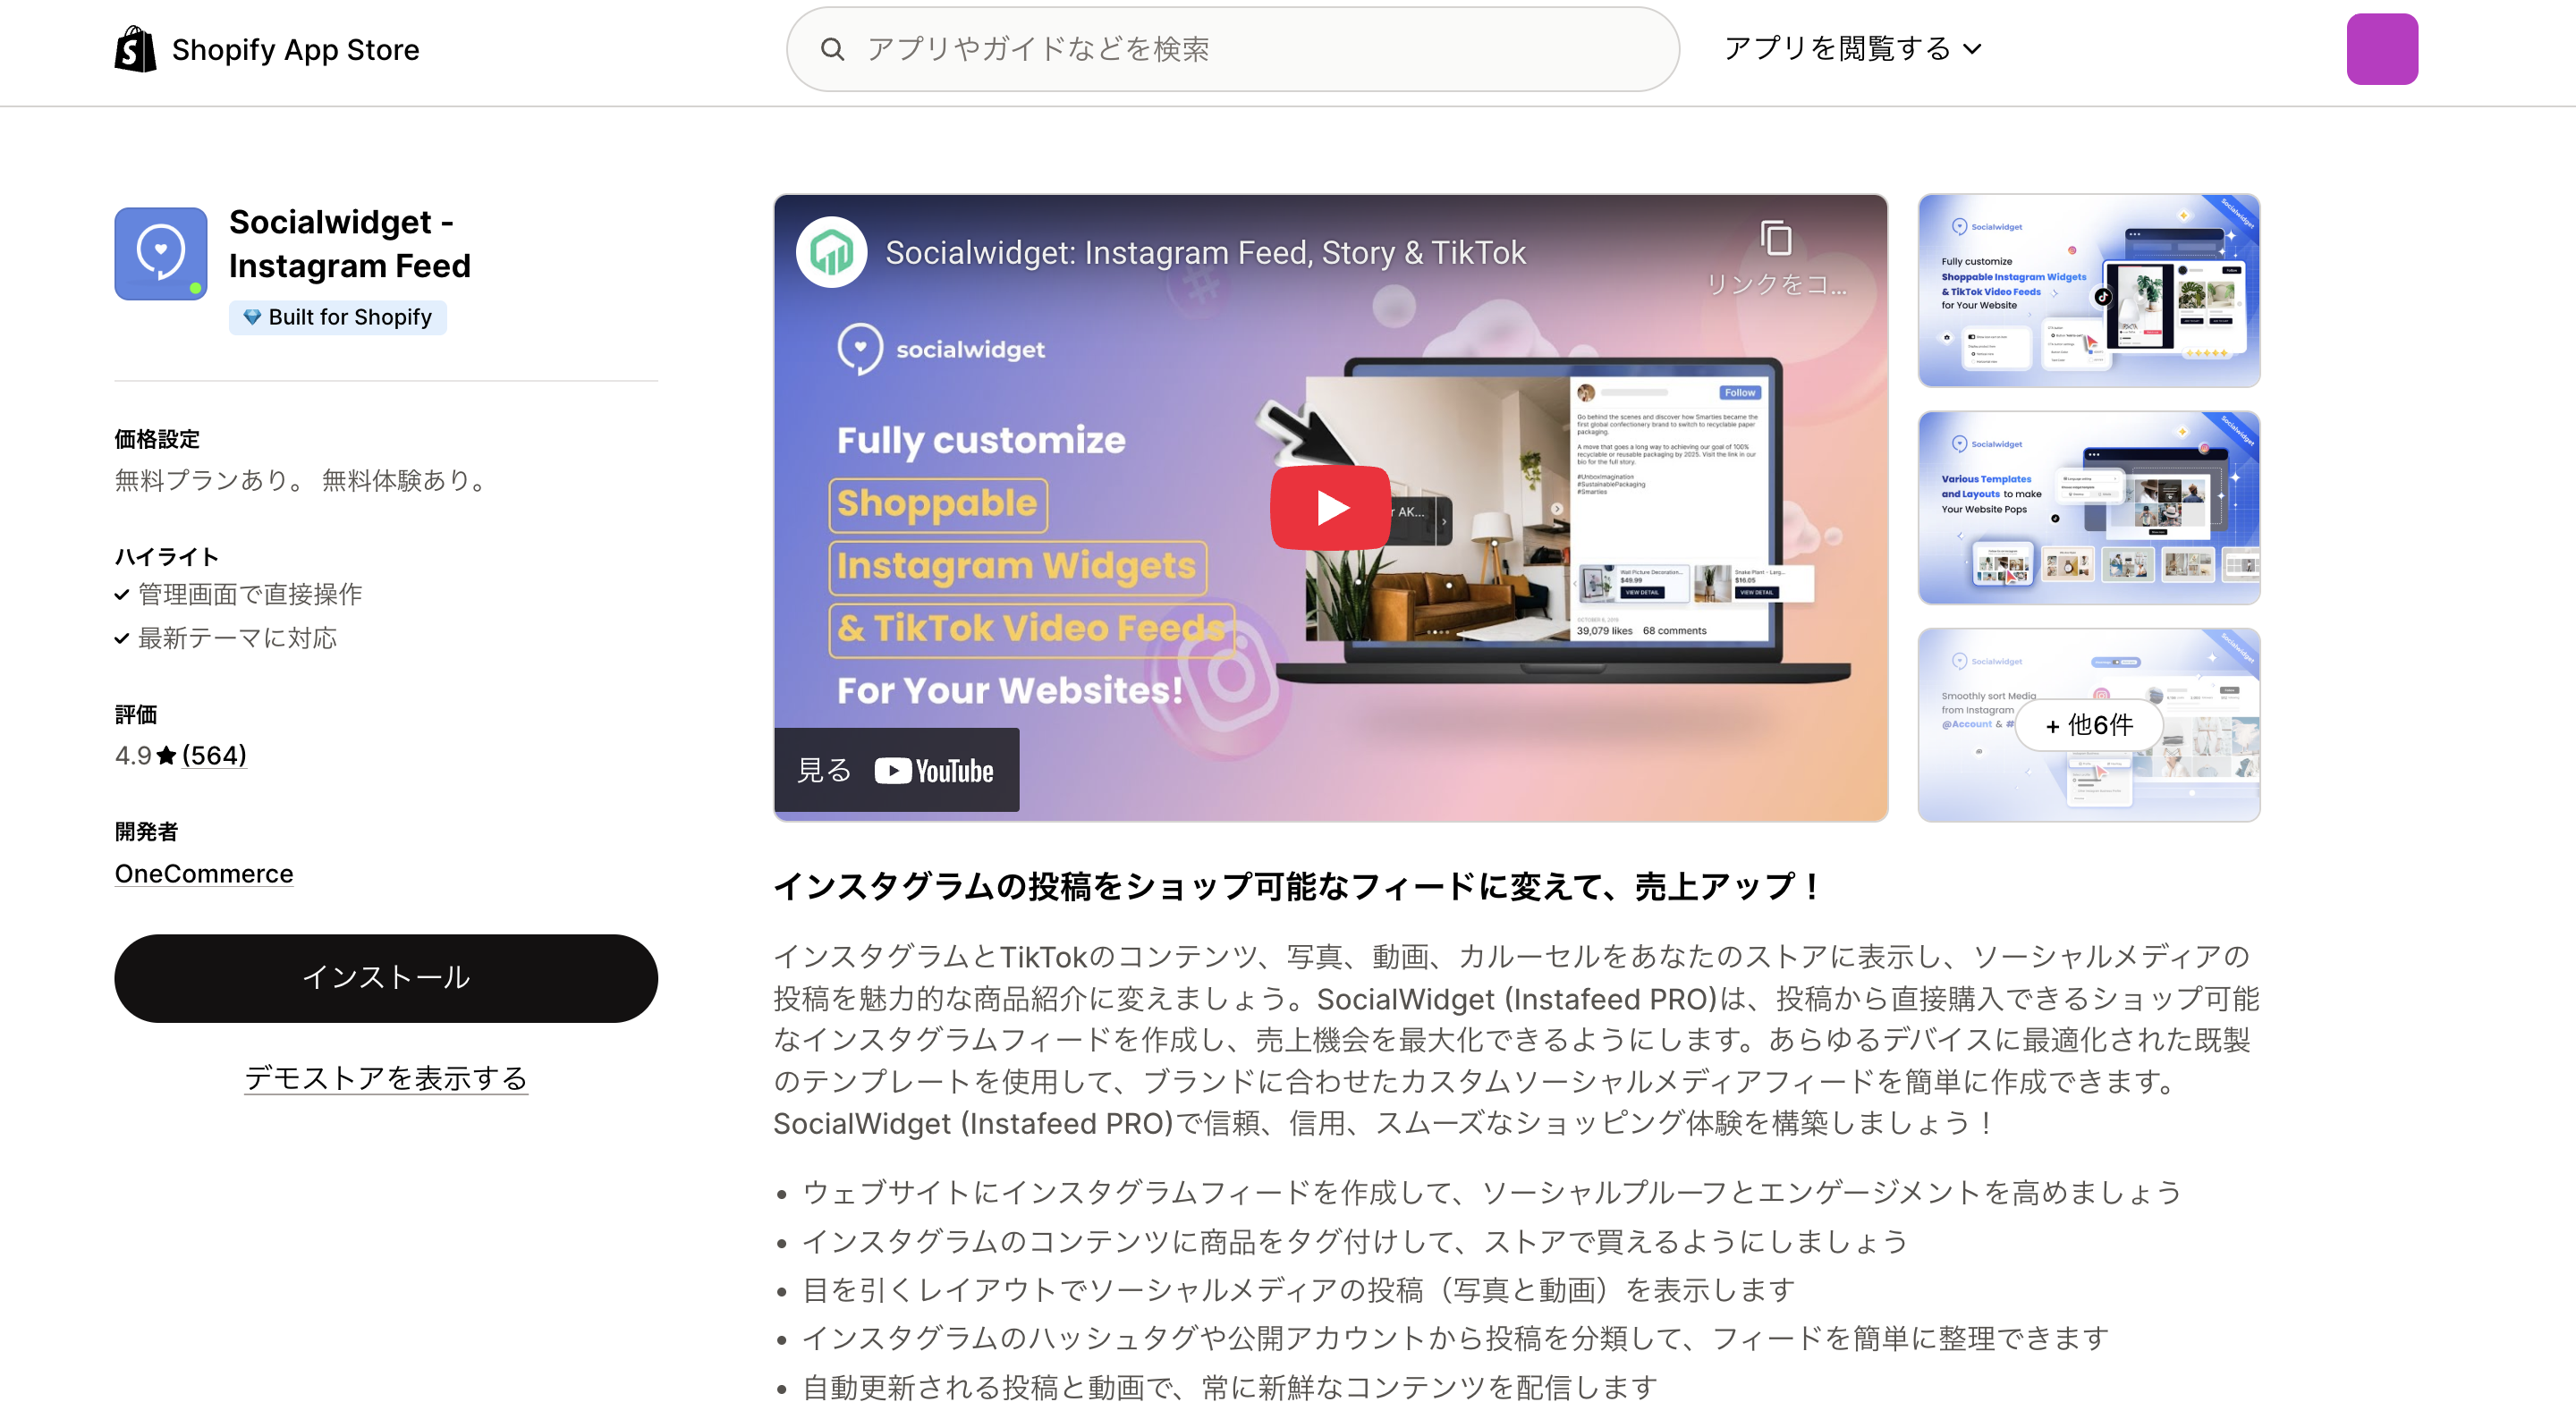The height and width of the screenshot is (1402, 2576).
Task: Copy video link via the copy icon
Action: point(1776,239)
